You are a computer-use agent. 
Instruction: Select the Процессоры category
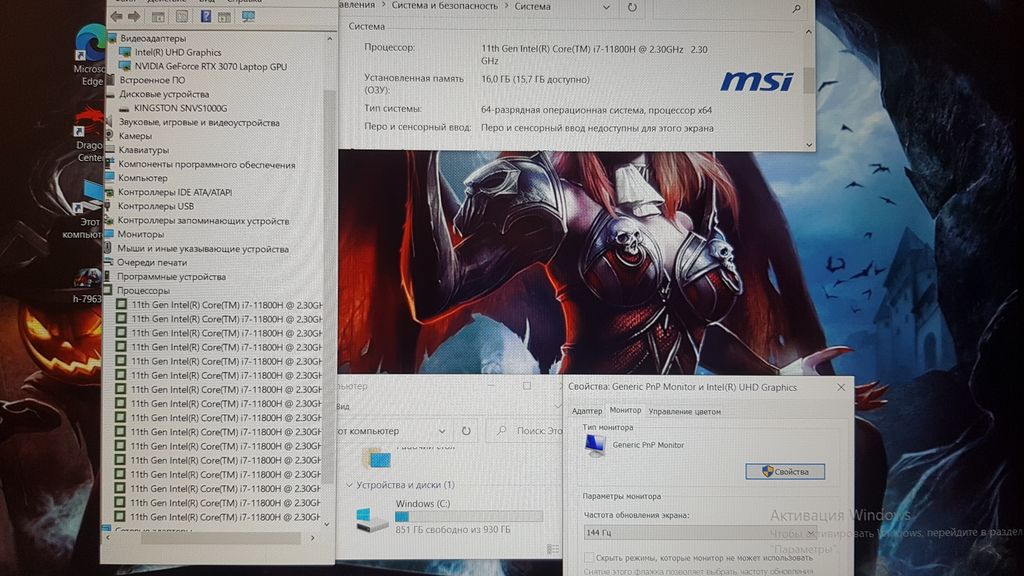(143, 291)
